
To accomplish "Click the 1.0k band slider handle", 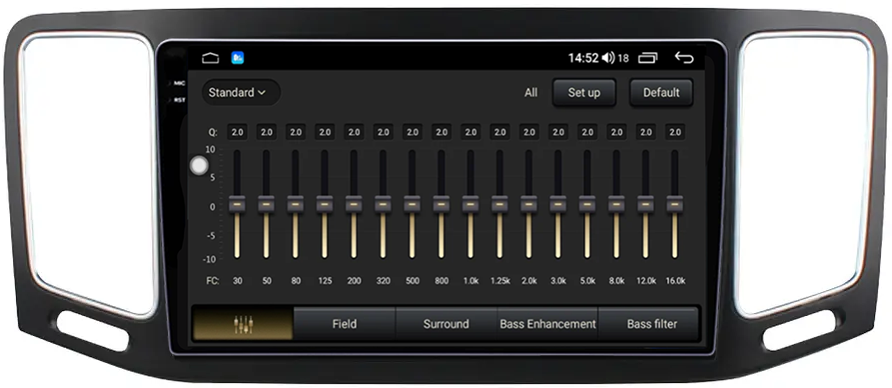I will [x=470, y=204].
